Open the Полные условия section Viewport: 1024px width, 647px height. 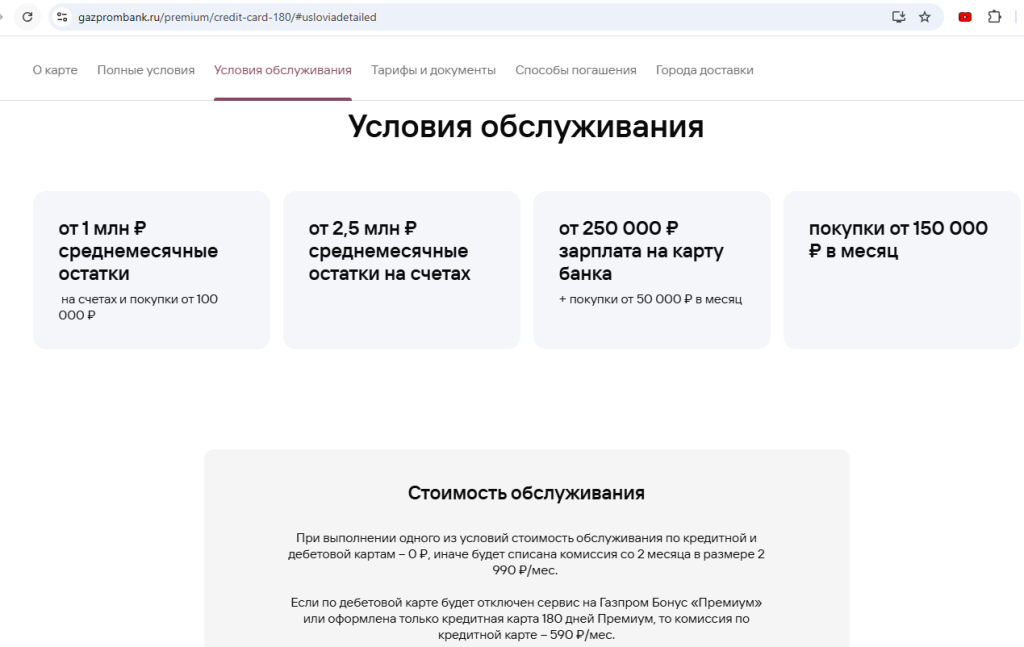145,70
